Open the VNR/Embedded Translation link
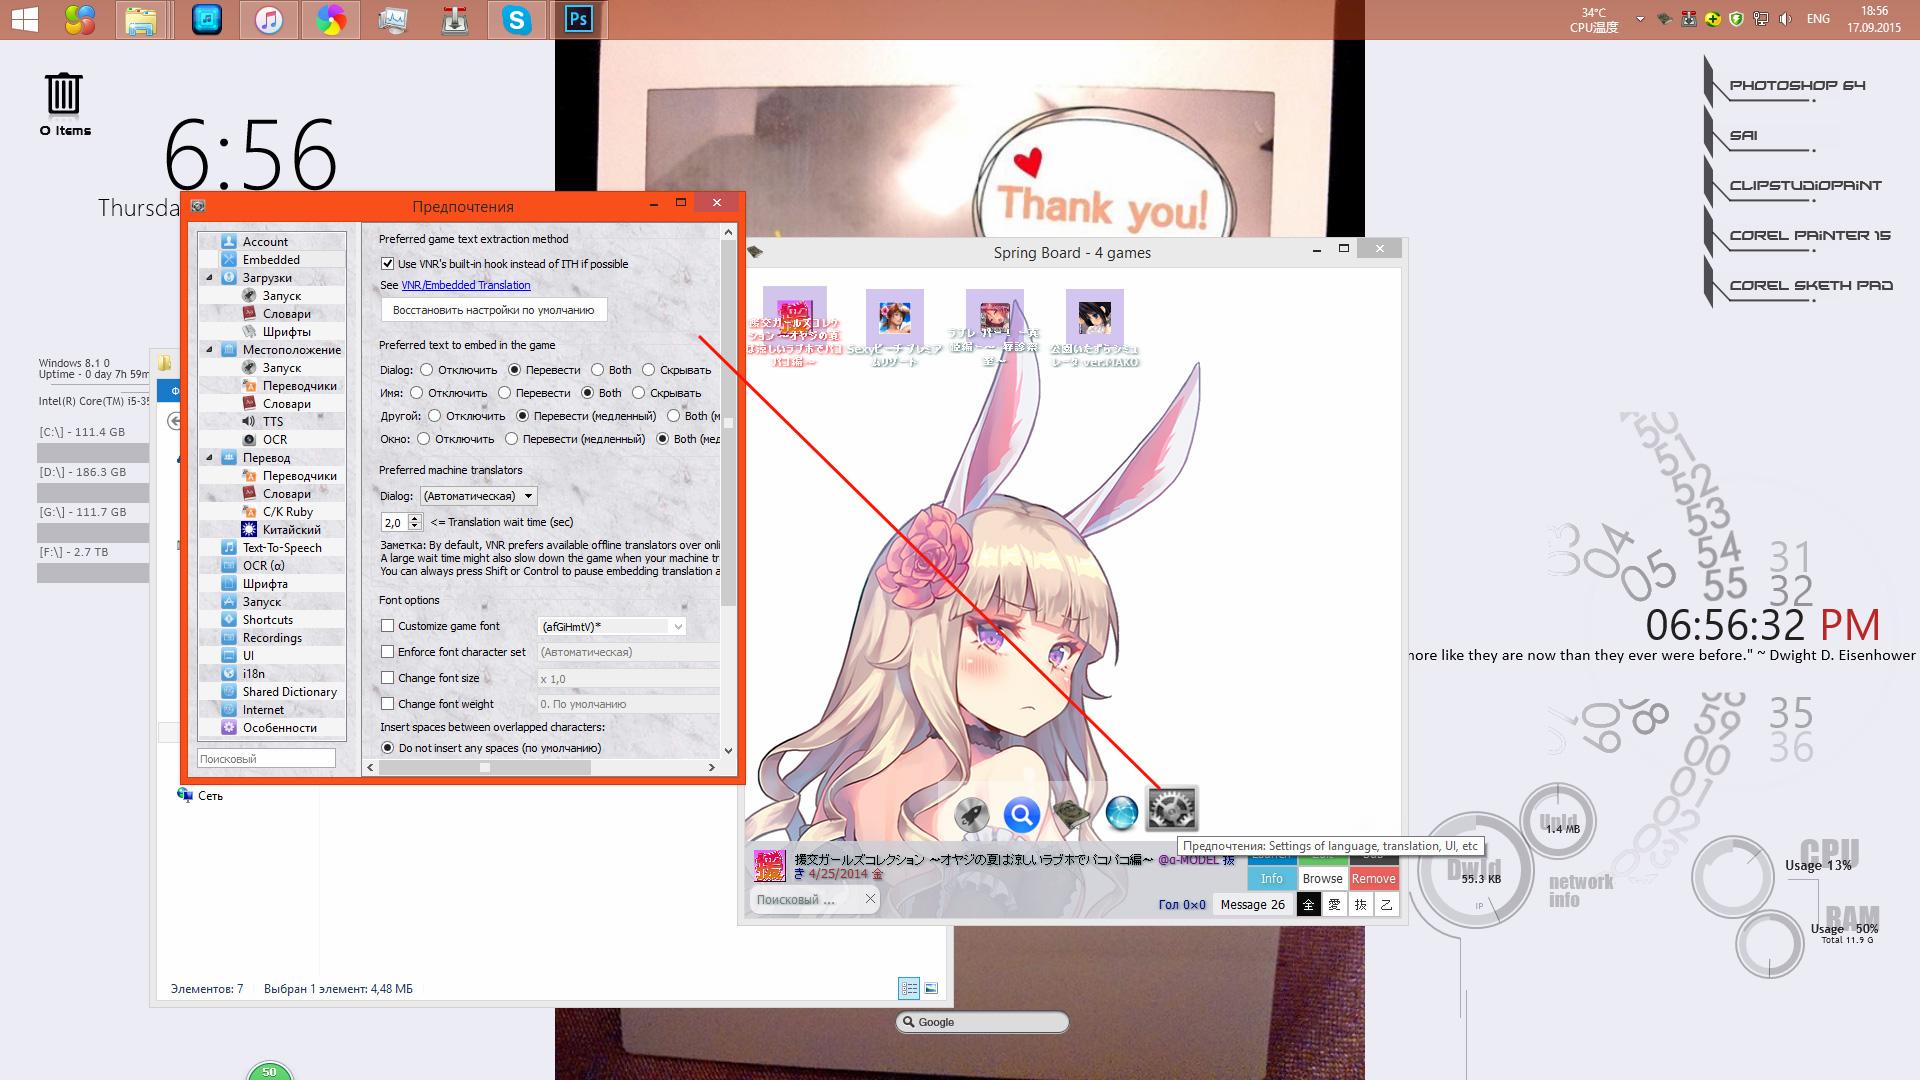Viewport: 1920px width, 1080px height. pos(466,285)
